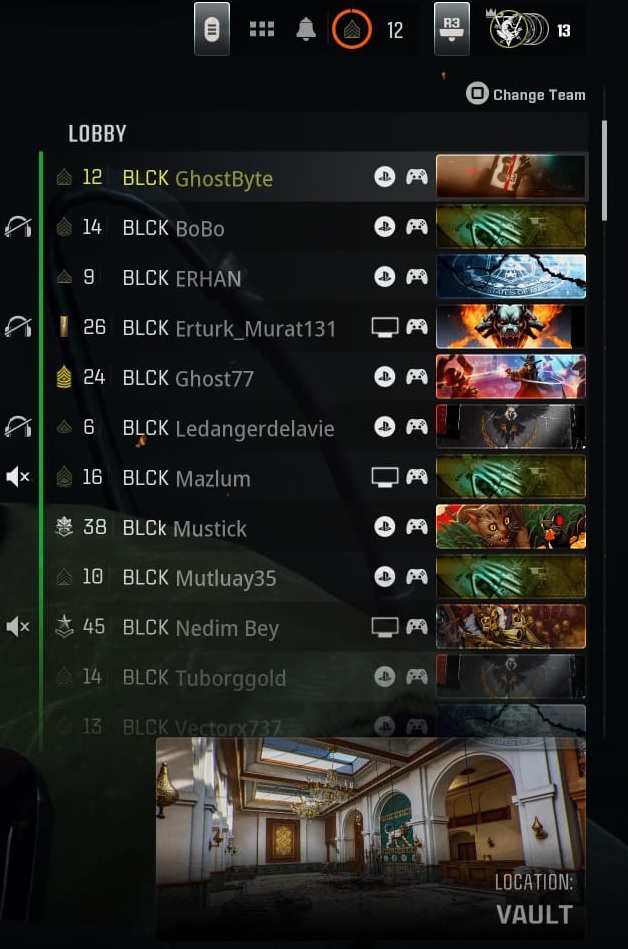Click the headset icon next to Ledangerdelavie
The height and width of the screenshot is (949, 628).
[18, 427]
